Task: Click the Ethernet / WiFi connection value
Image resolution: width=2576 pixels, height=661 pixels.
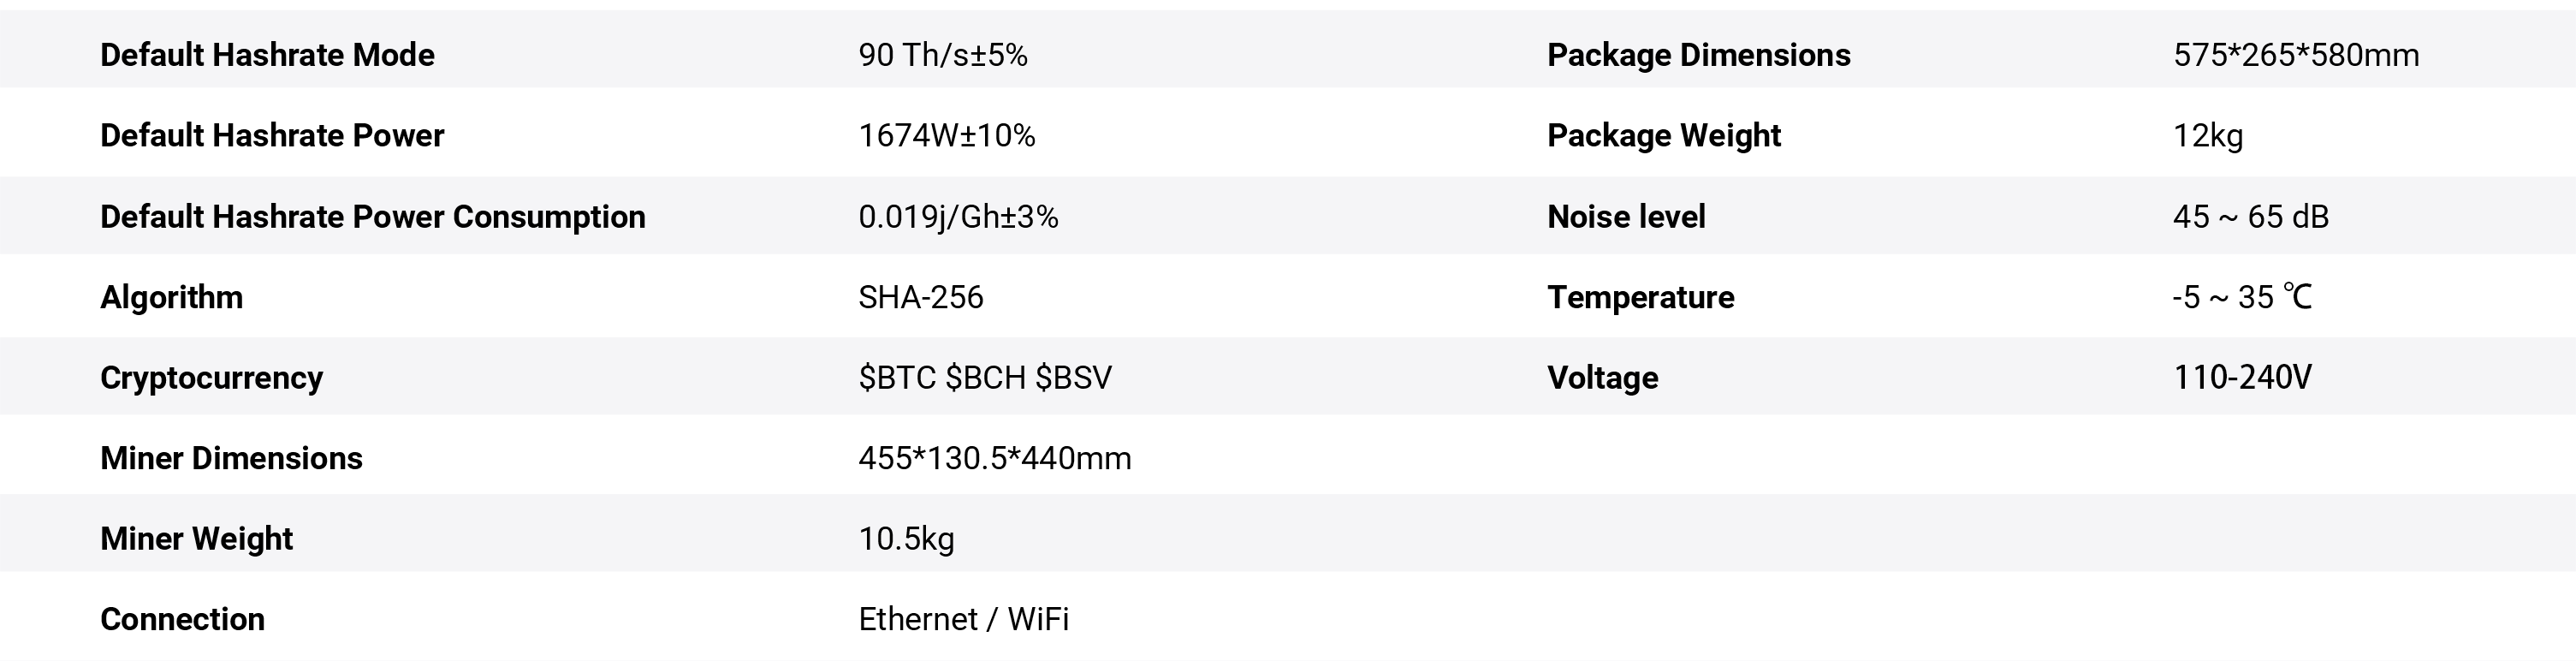Action: click(x=963, y=619)
